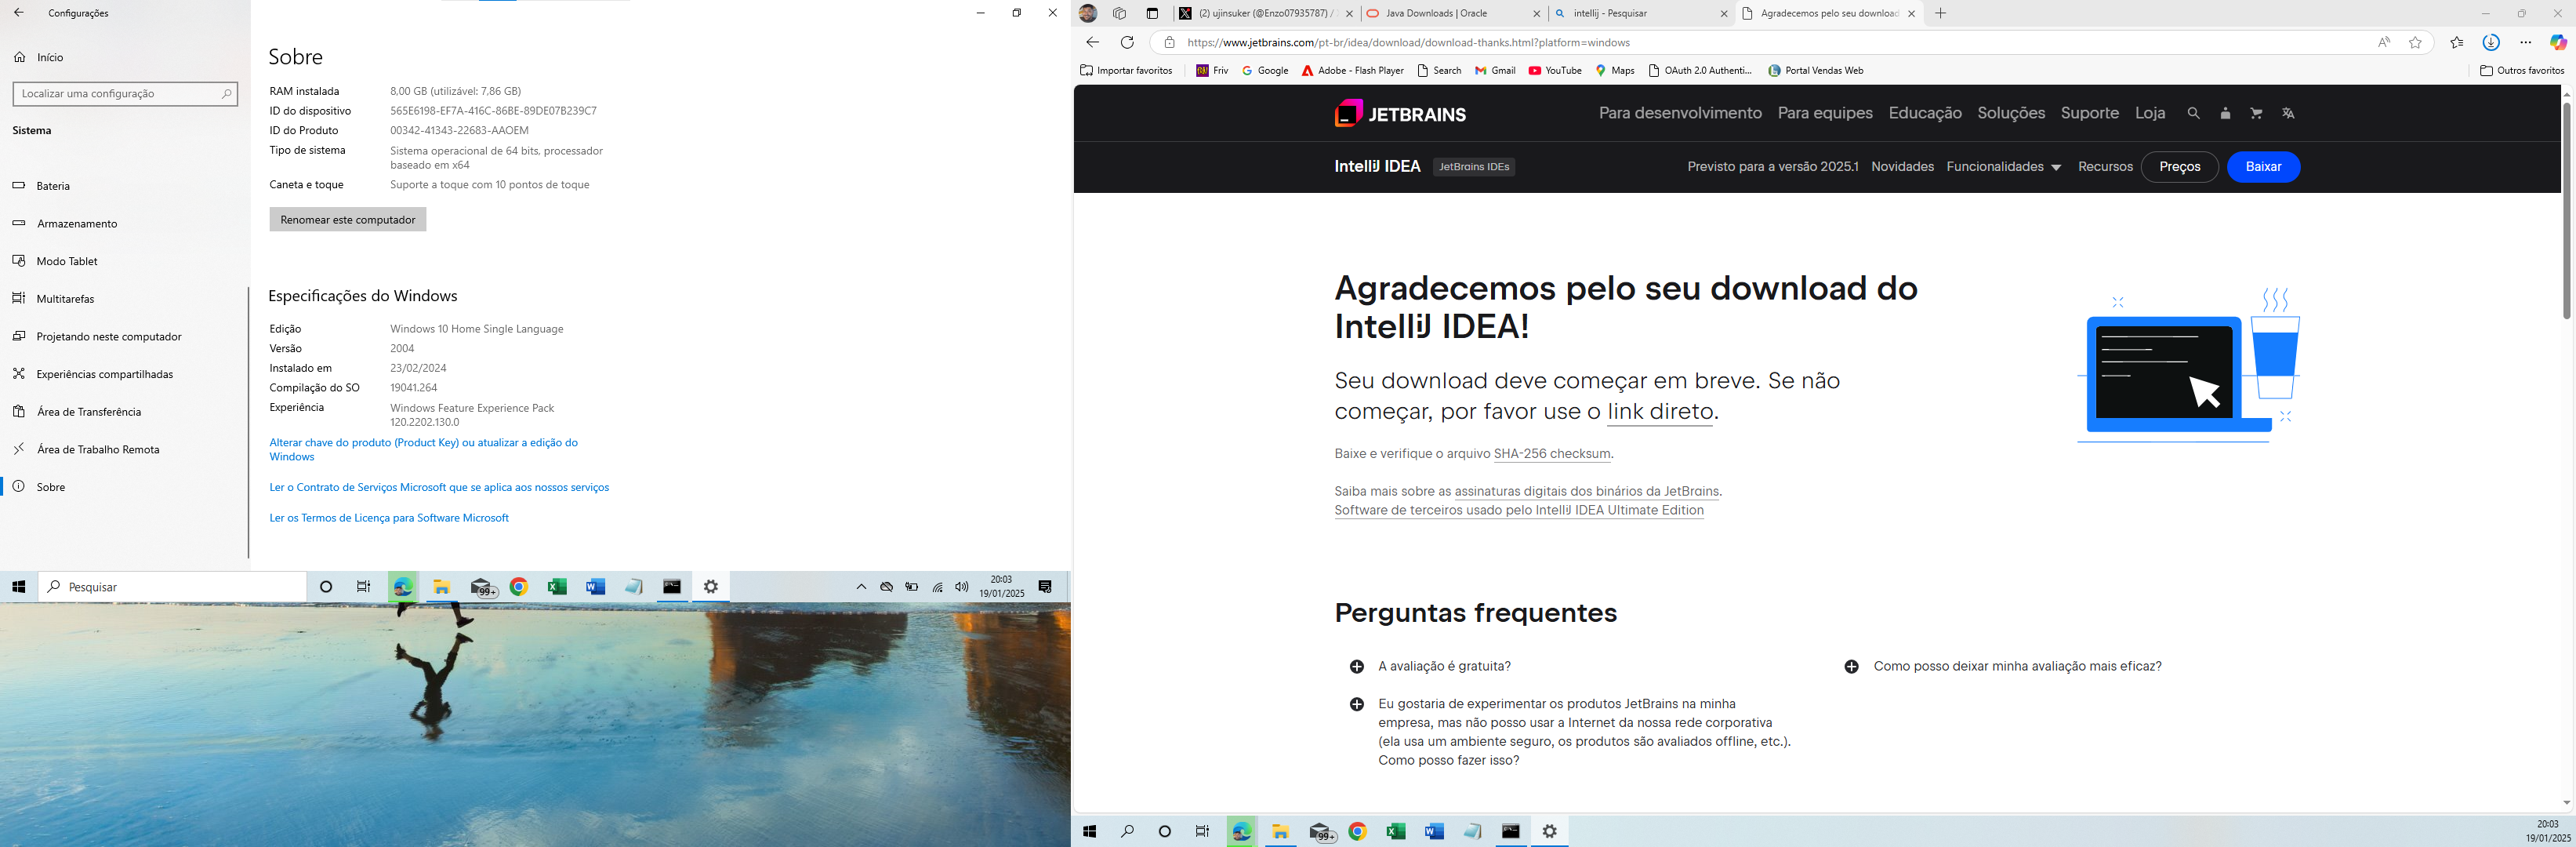
Task: Open the Gmail bookmark
Action: pyautogui.click(x=1495, y=70)
